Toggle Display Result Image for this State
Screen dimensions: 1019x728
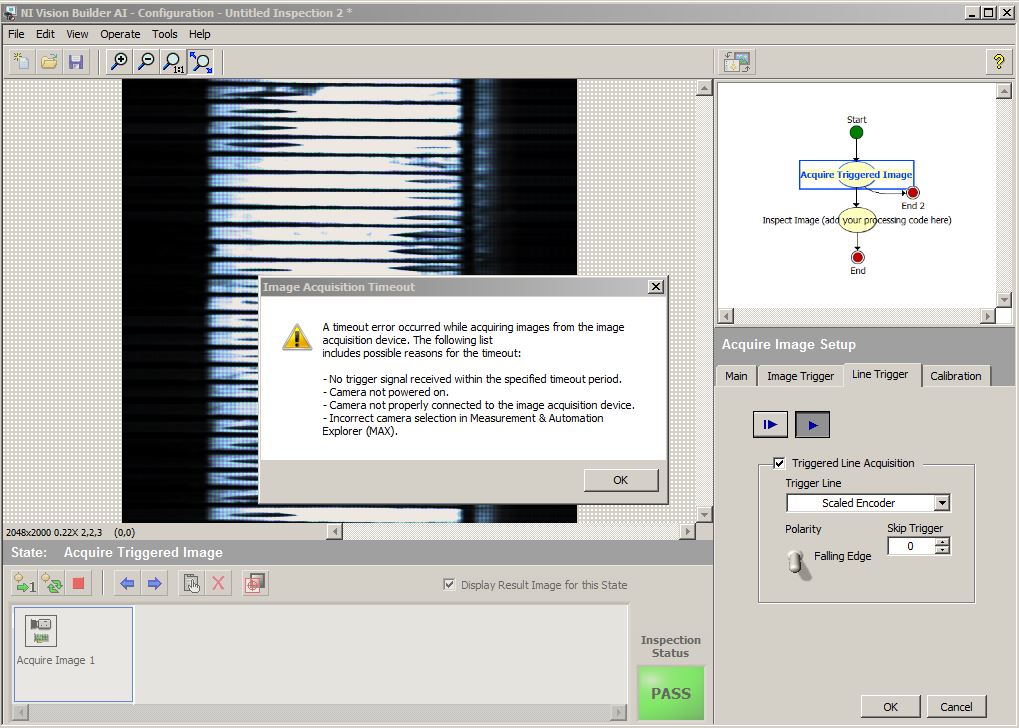[448, 584]
